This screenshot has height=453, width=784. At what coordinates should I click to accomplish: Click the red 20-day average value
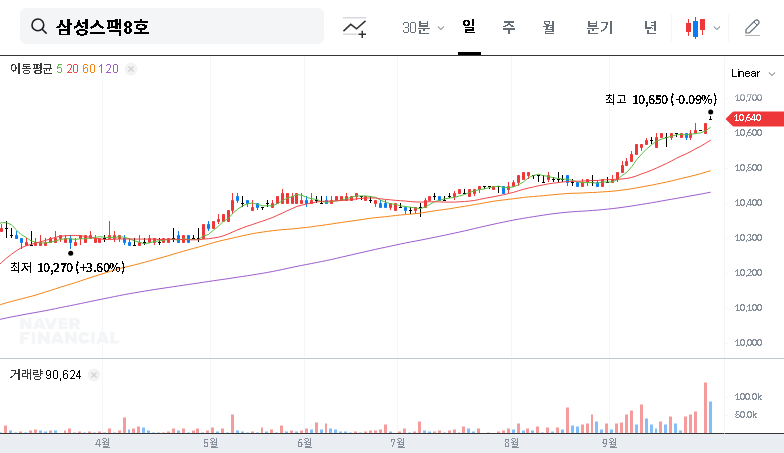72,68
